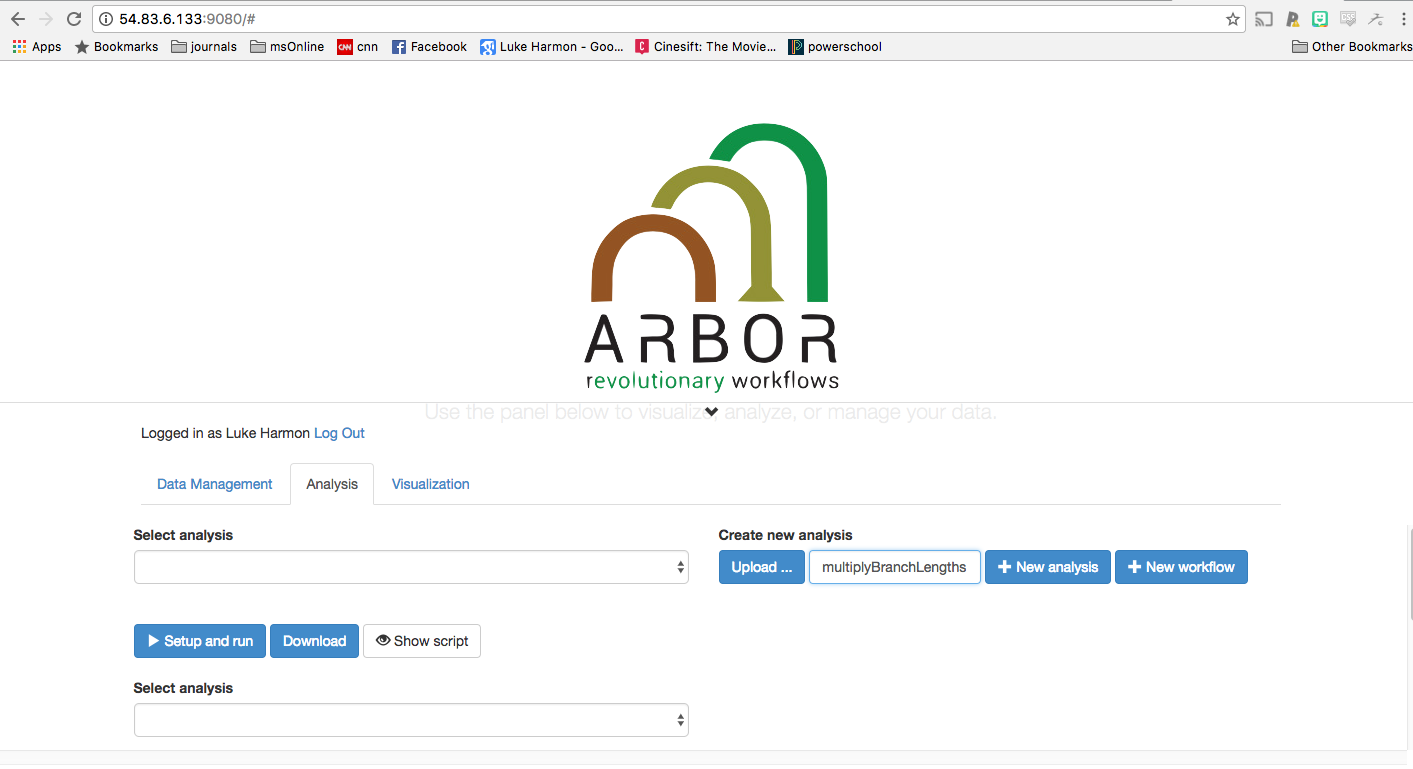Viewport: 1413px width, 769px height.
Task: Open the Cinesift bookmark
Action: [x=706, y=47]
